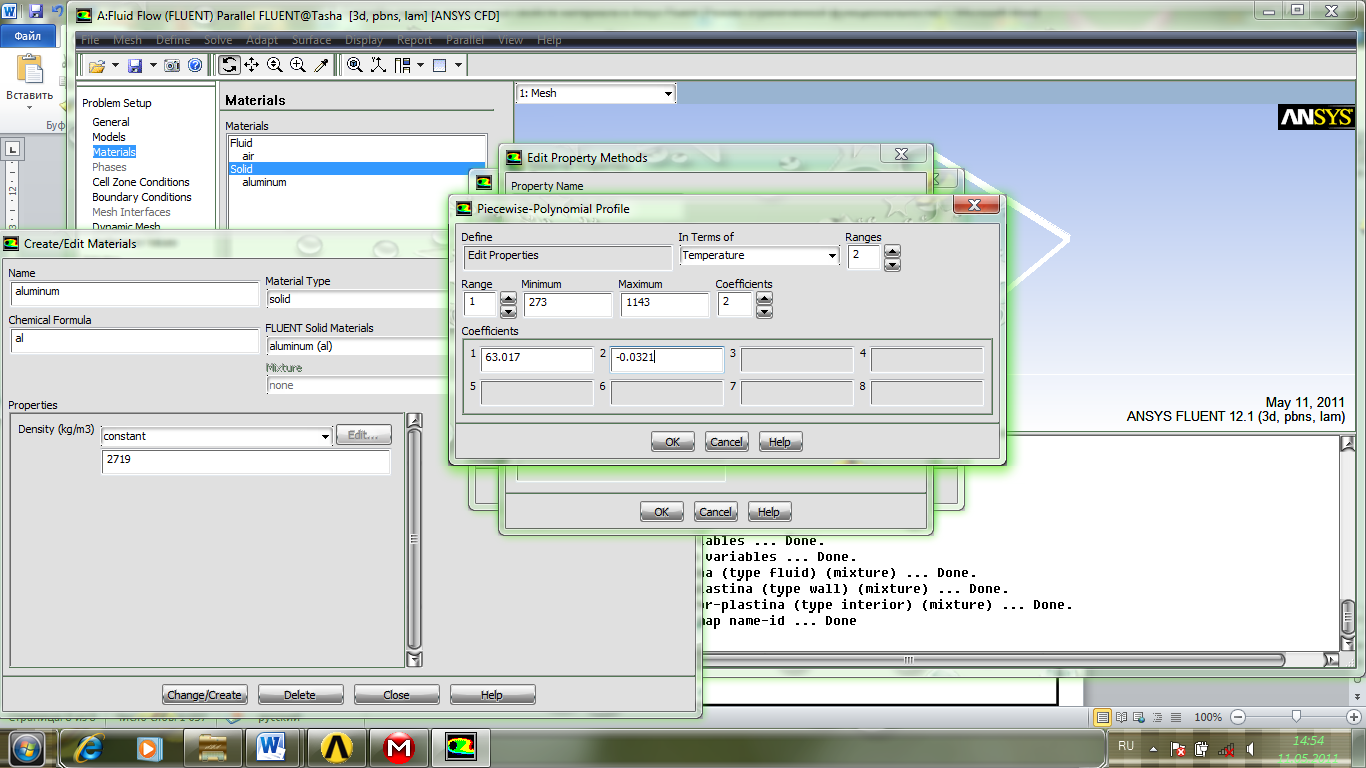Open the Файл tab in Word
Viewport: 1366px width, 768px height.
27,34
